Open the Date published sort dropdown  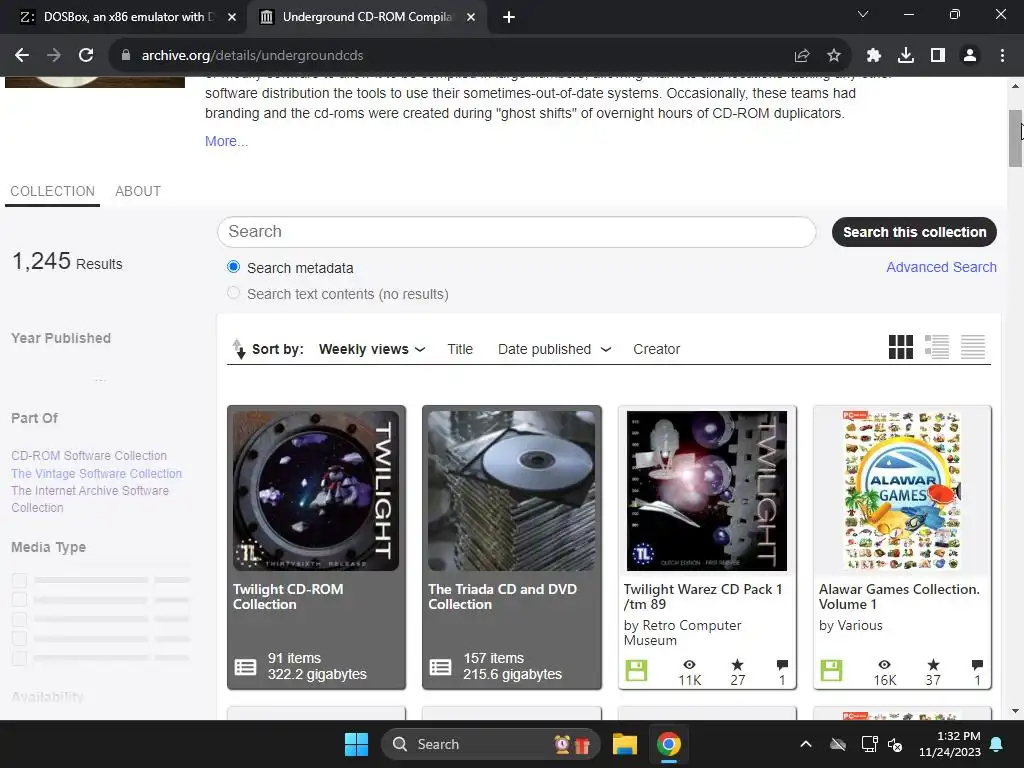(554, 349)
